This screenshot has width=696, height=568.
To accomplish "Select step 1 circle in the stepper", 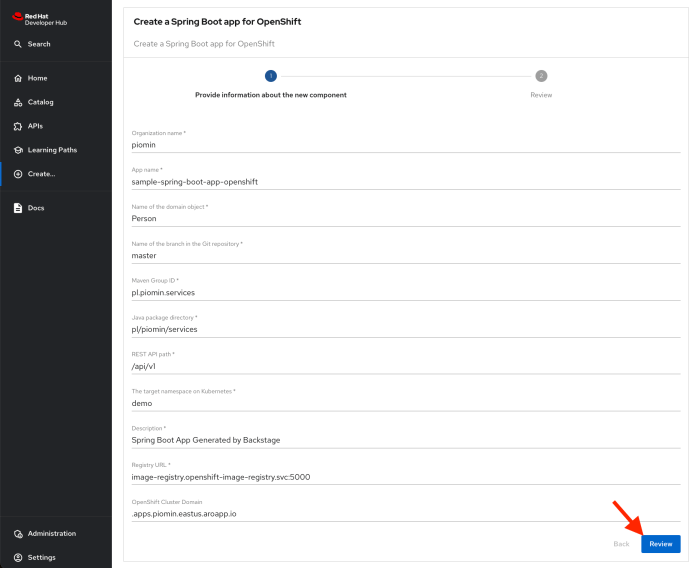I will (x=270, y=76).
